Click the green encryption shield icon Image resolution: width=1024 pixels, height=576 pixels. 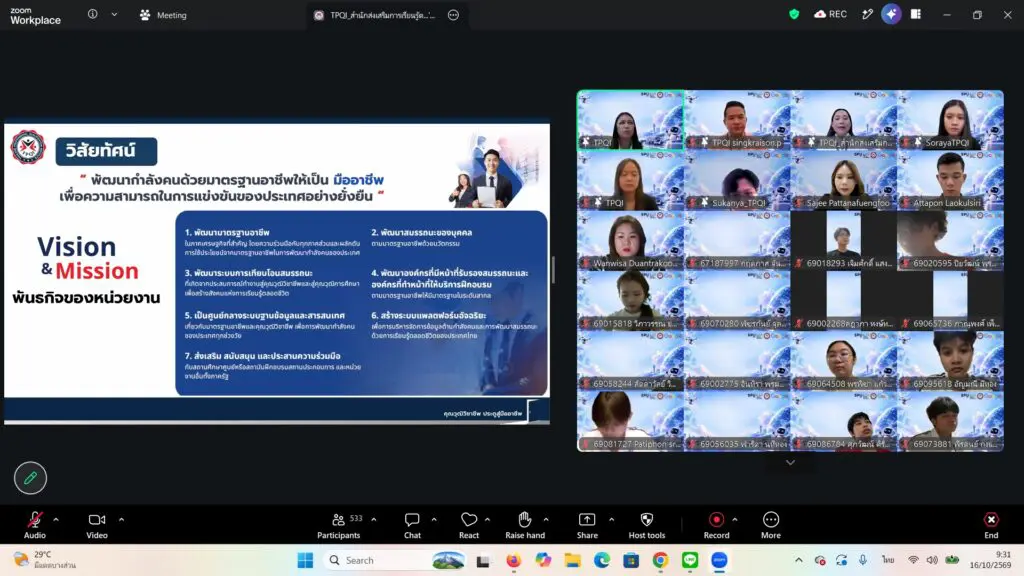click(x=794, y=14)
